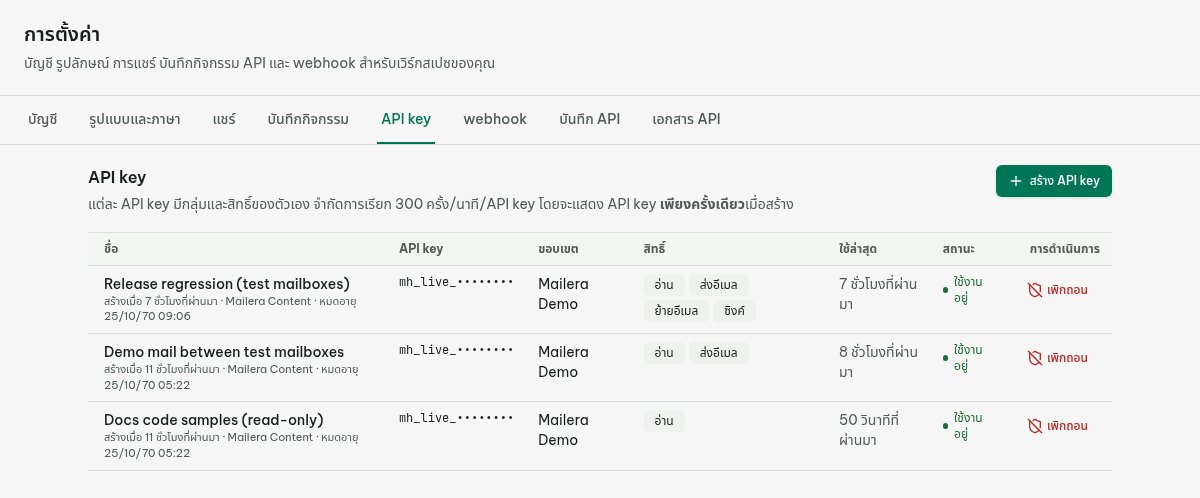Click masked API key of Docs code samples
The height and width of the screenshot is (498, 1200).
point(456,419)
